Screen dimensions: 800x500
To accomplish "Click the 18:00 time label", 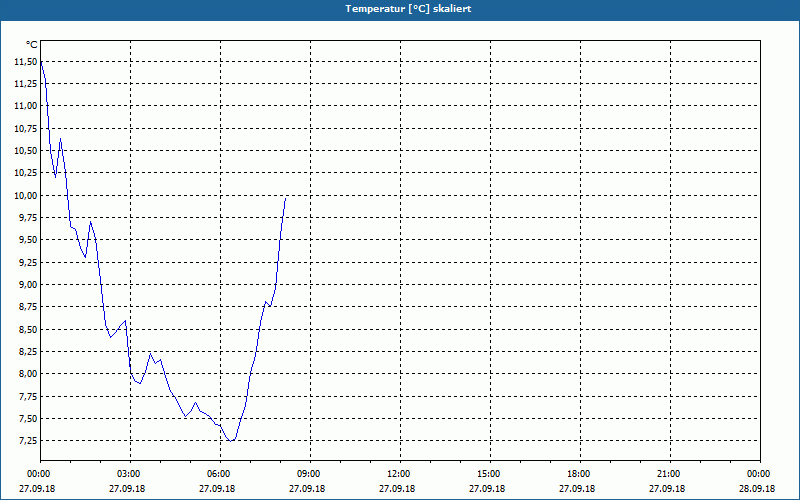I will point(580,474).
